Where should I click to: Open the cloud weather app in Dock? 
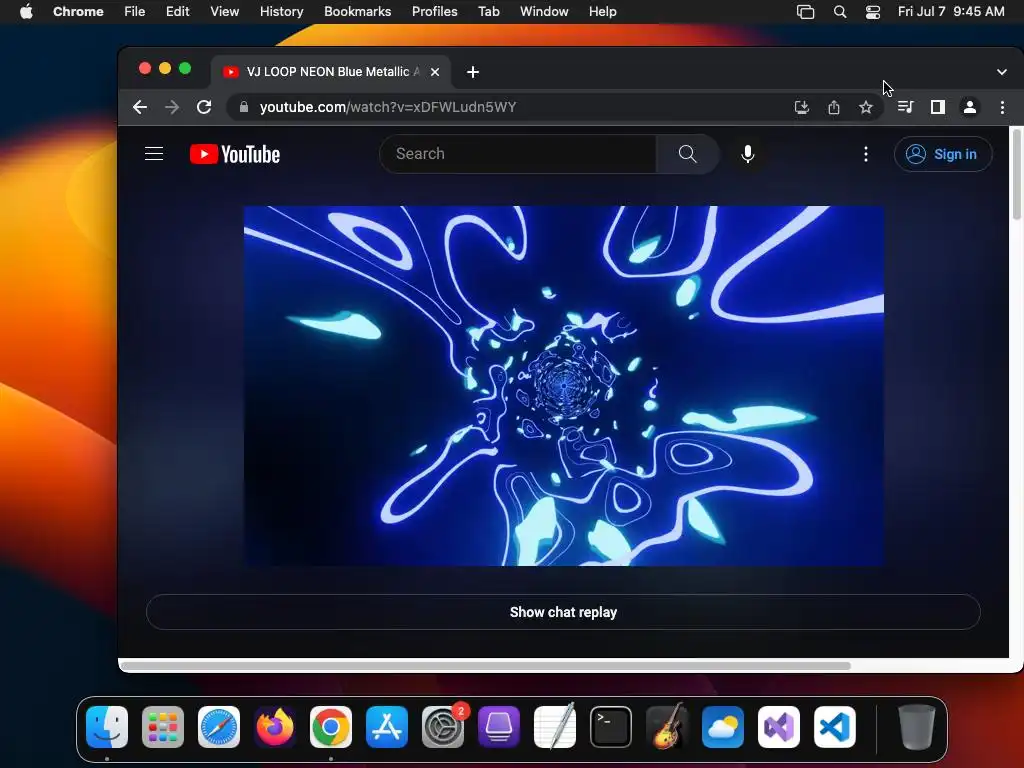tap(723, 727)
